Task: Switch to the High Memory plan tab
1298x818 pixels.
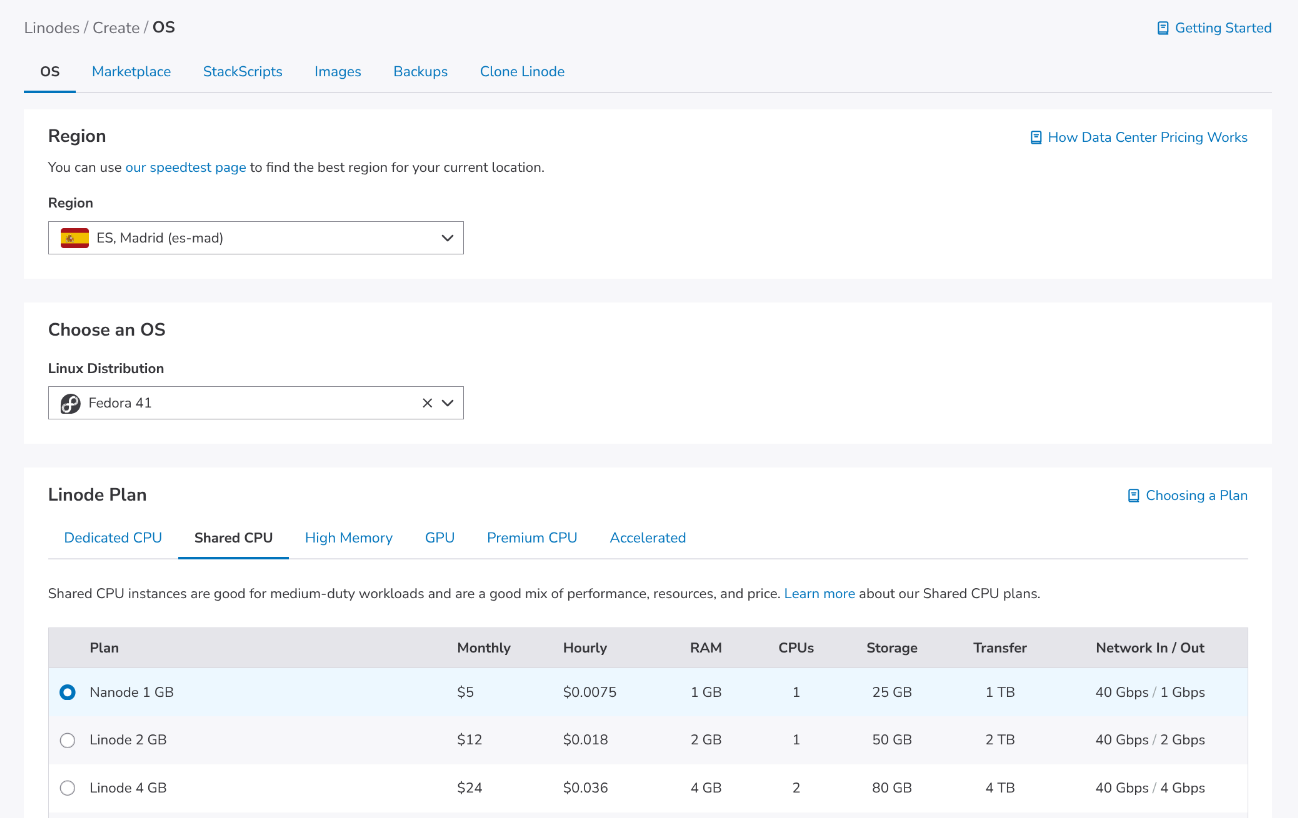Action: pos(349,538)
